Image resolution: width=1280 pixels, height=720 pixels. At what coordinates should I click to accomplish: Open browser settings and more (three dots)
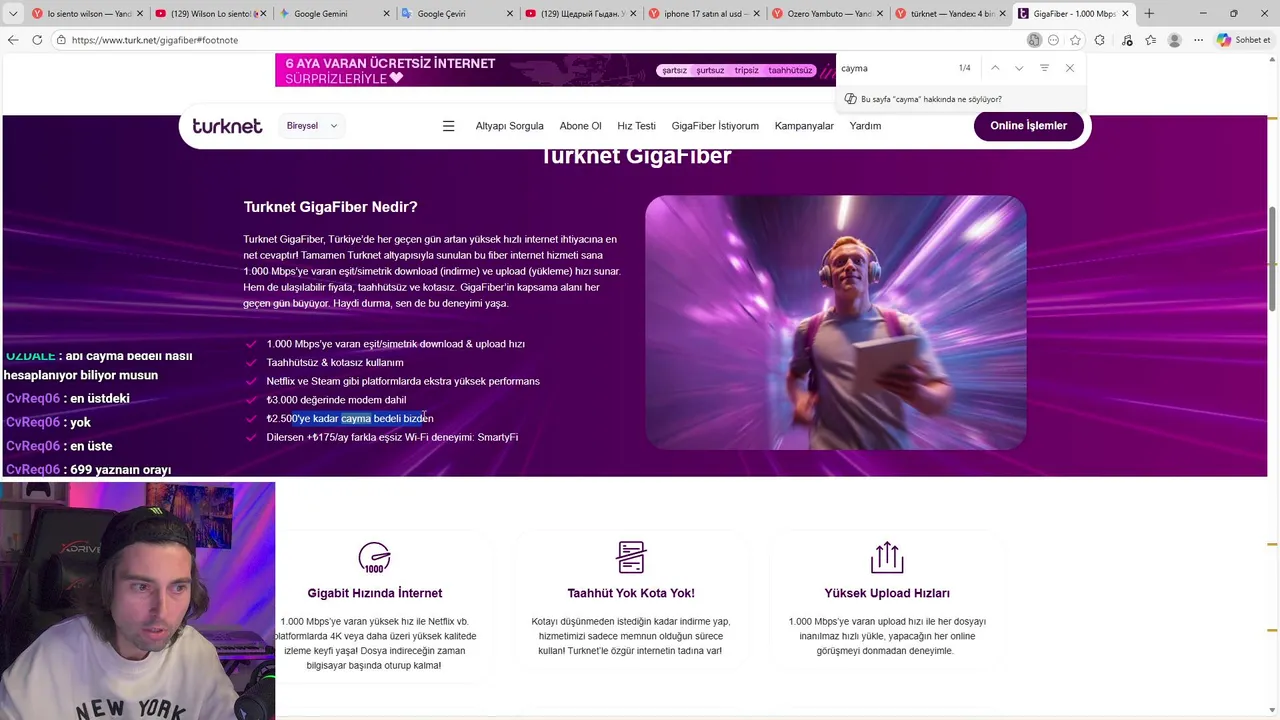tap(1198, 40)
